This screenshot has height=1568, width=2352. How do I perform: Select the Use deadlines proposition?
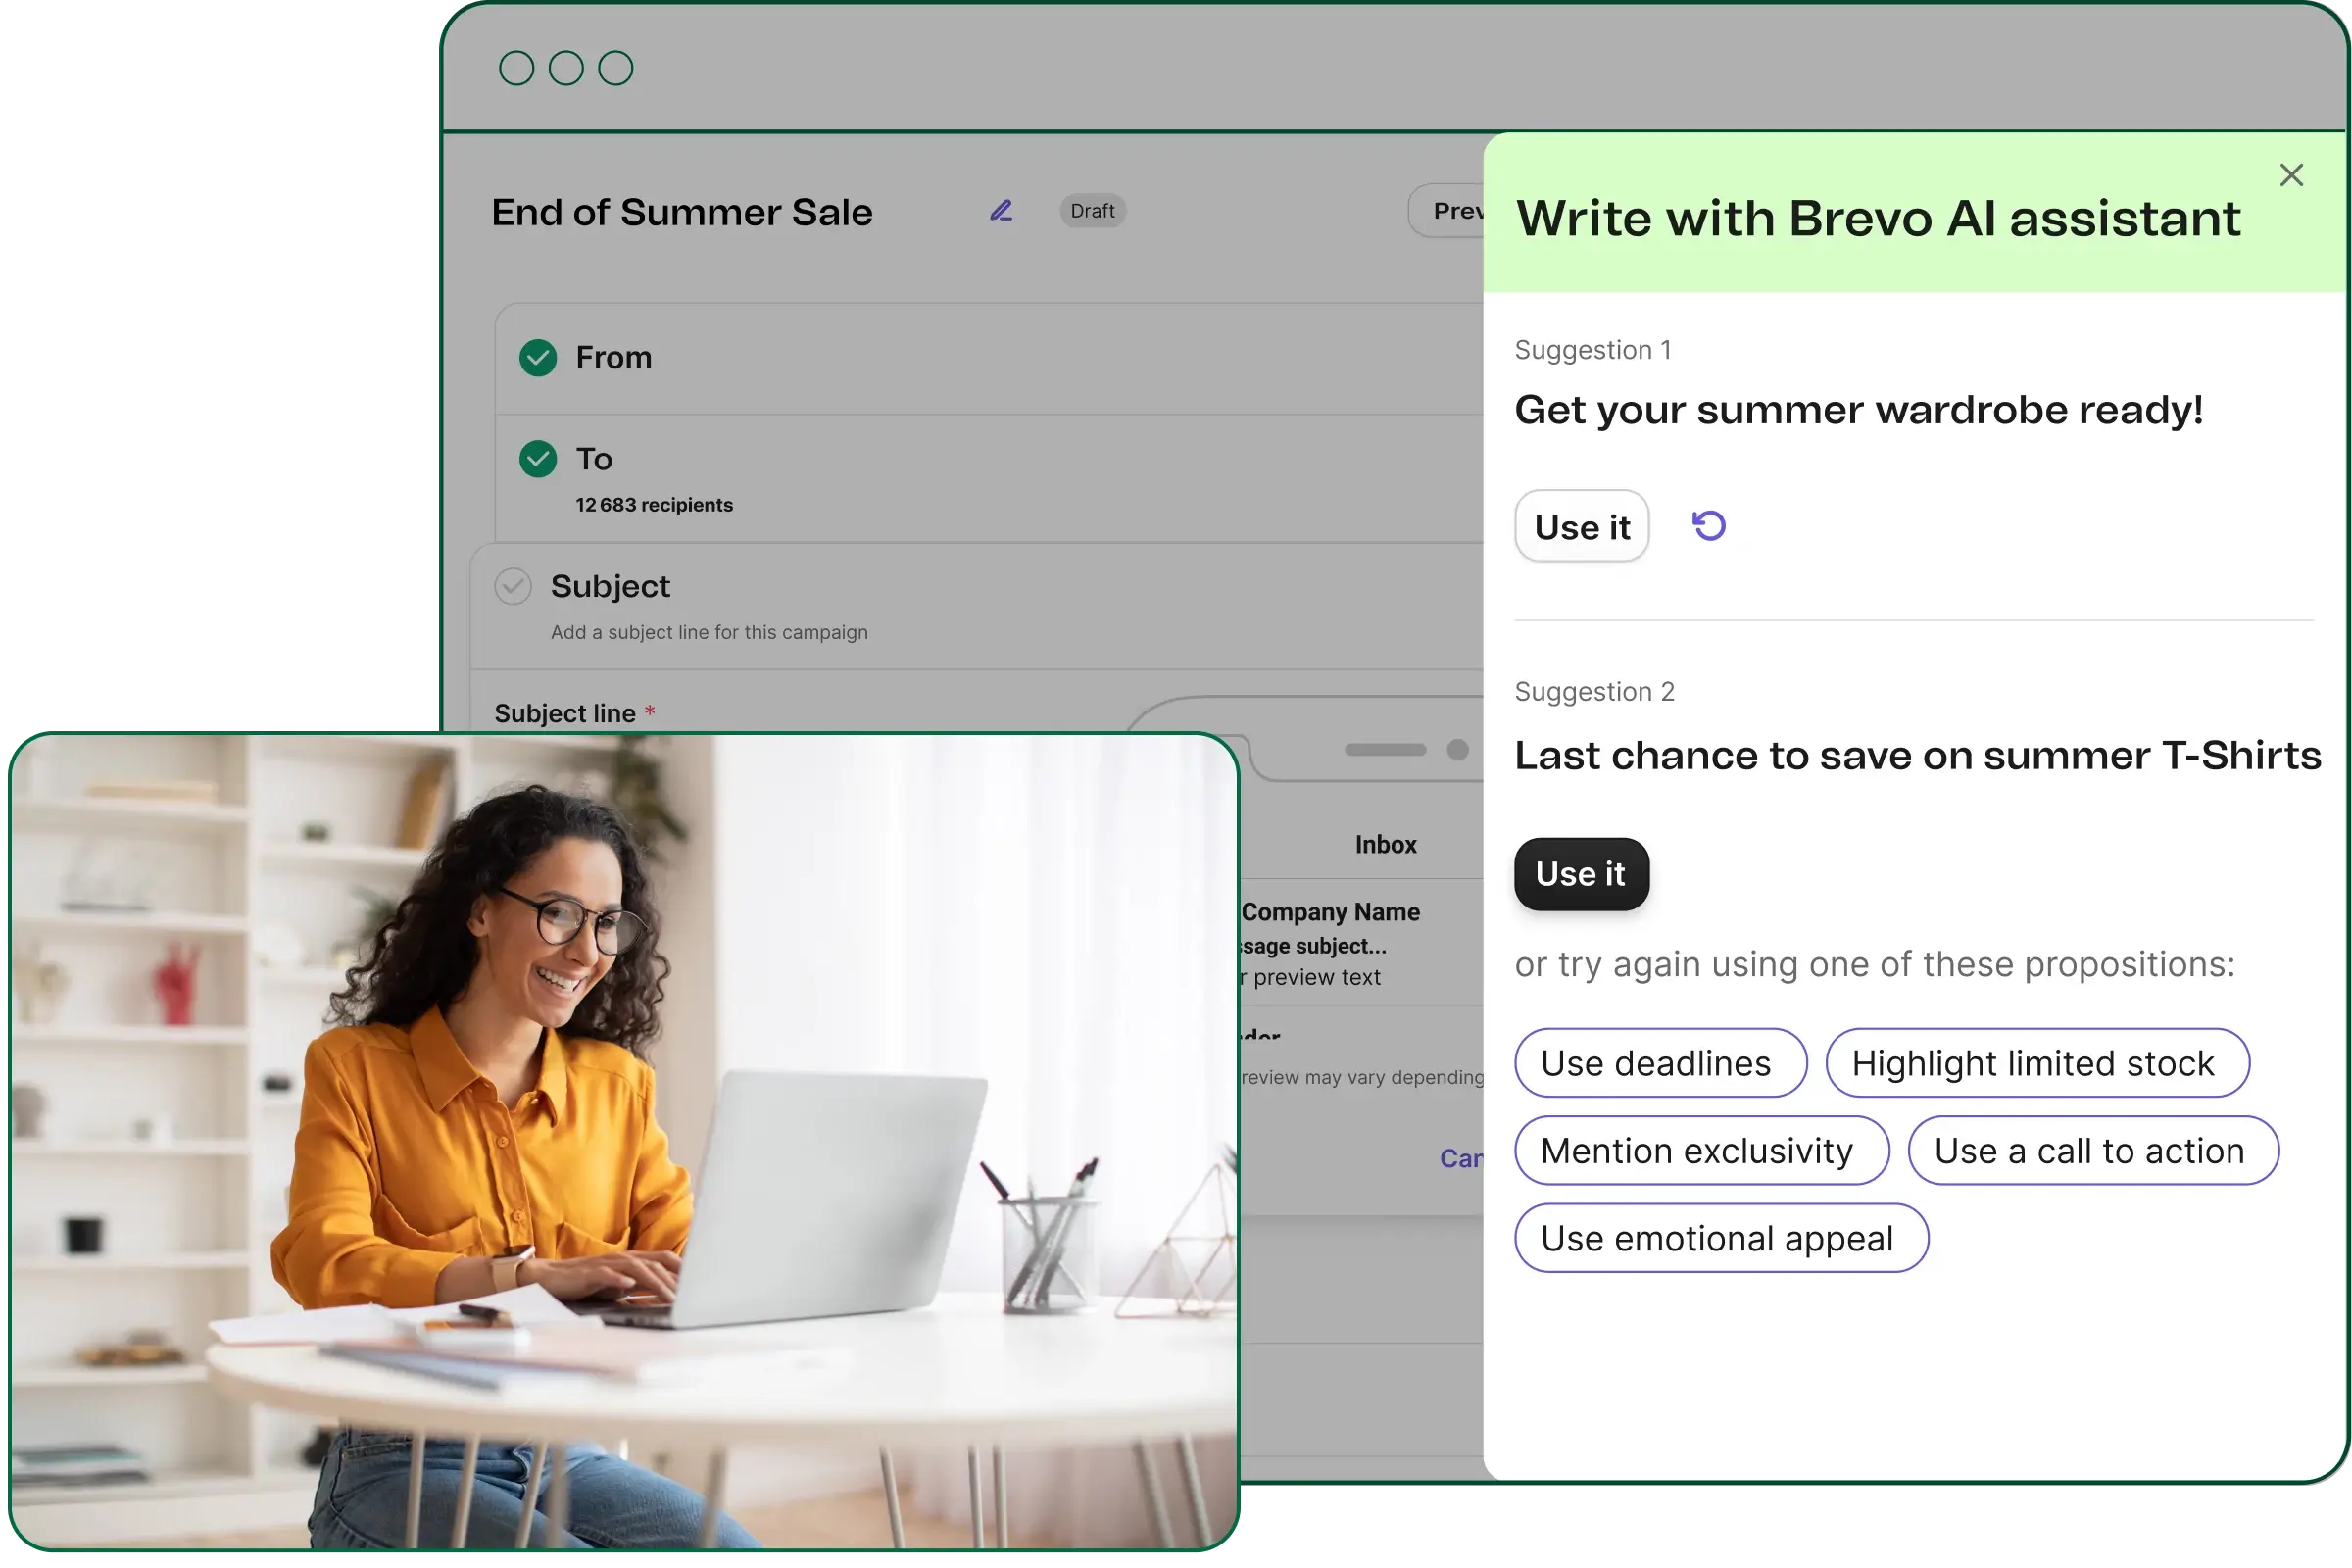point(1659,1062)
